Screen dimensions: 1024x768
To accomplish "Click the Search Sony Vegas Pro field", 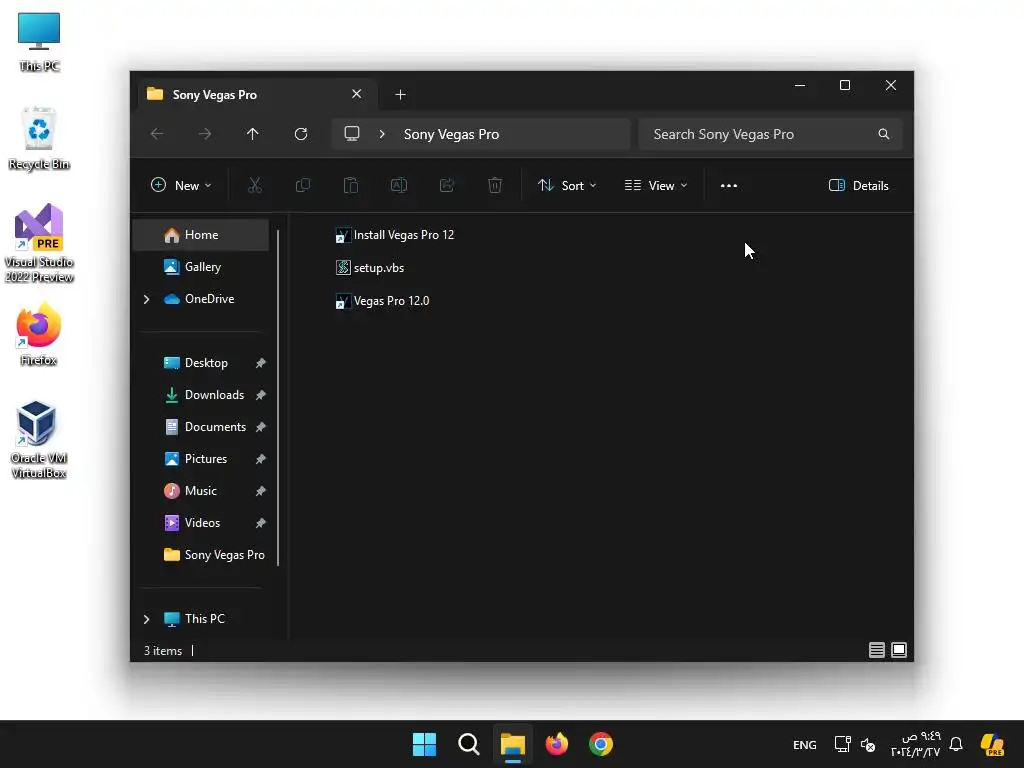I will coord(771,134).
